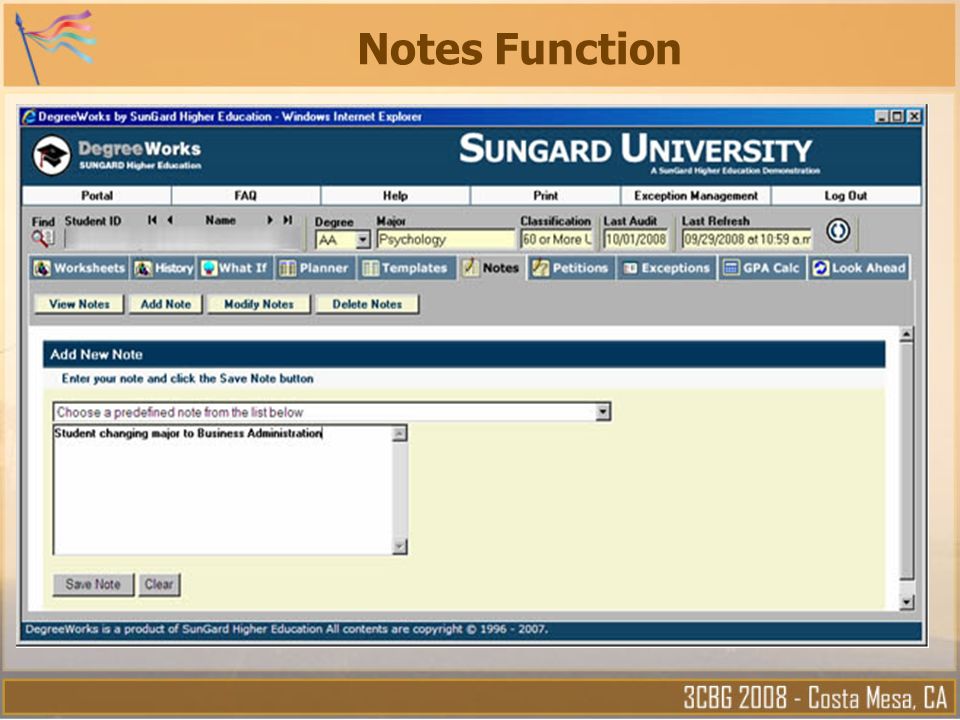Click the note text area scroll-down arrow
Screen dimensions: 960x720
(x=399, y=546)
